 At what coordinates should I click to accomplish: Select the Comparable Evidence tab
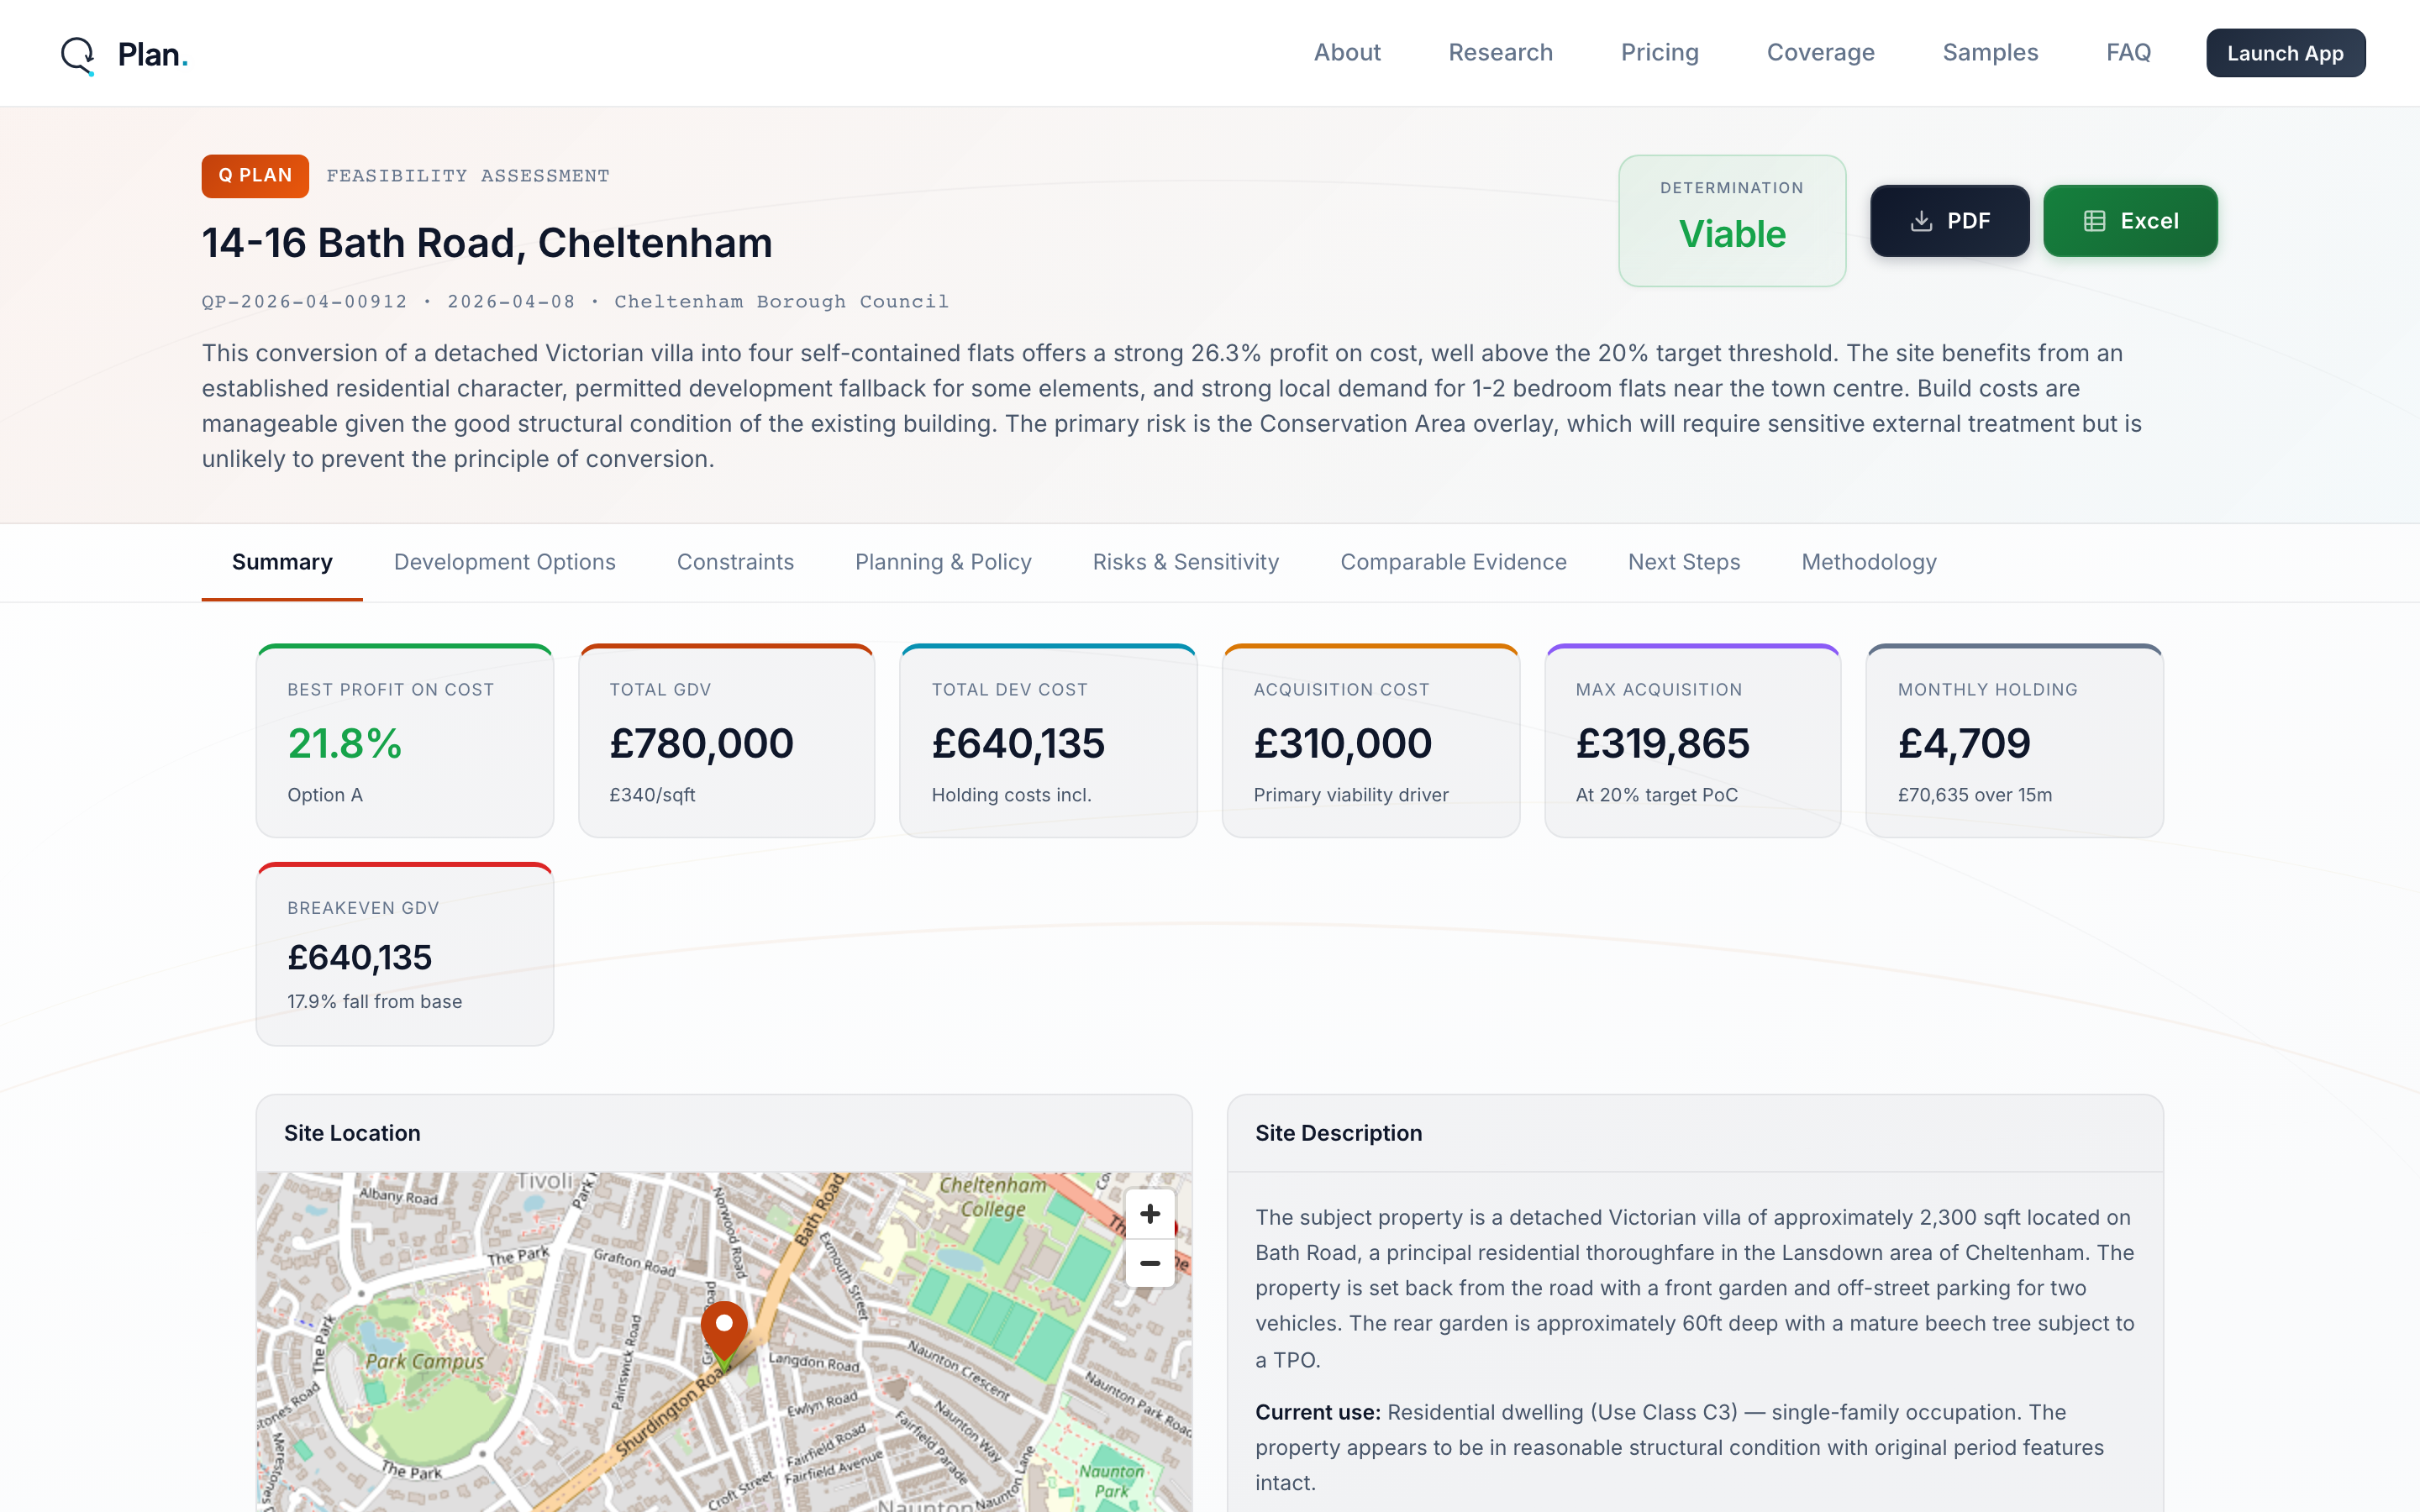(x=1452, y=562)
